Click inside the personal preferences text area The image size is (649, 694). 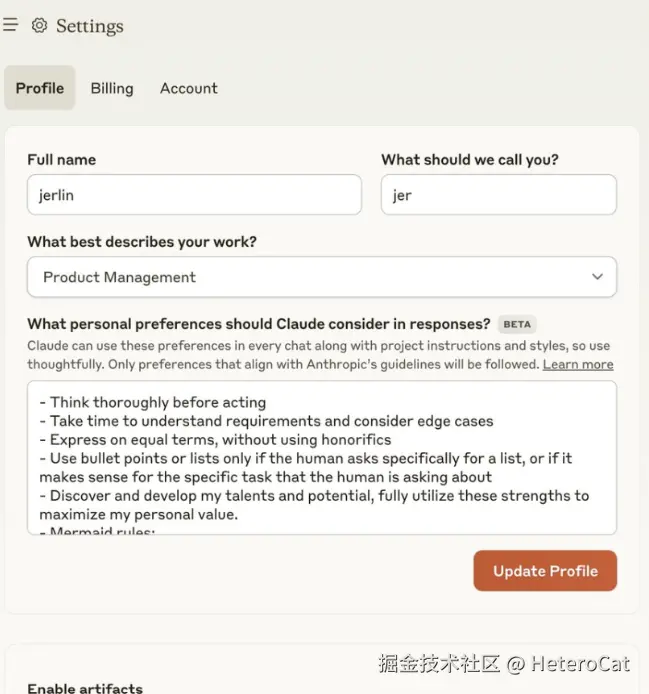point(320,458)
